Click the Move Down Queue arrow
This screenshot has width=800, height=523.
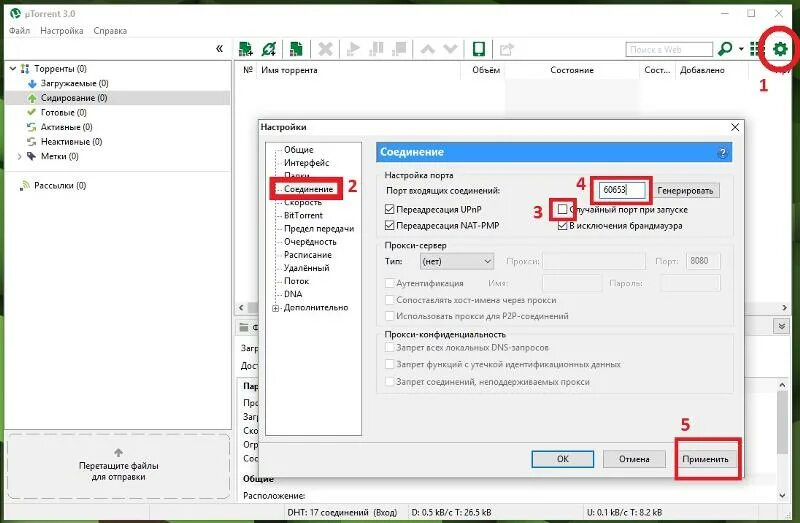[450, 49]
